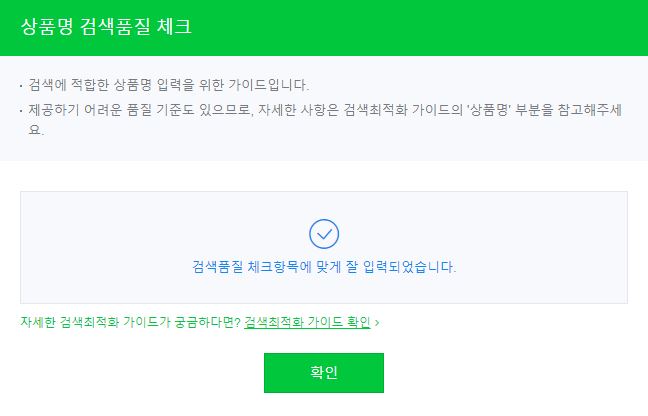The width and height of the screenshot is (648, 416).
Task: Click the bullet dot before '제공하기 어려운'
Action: point(21,111)
